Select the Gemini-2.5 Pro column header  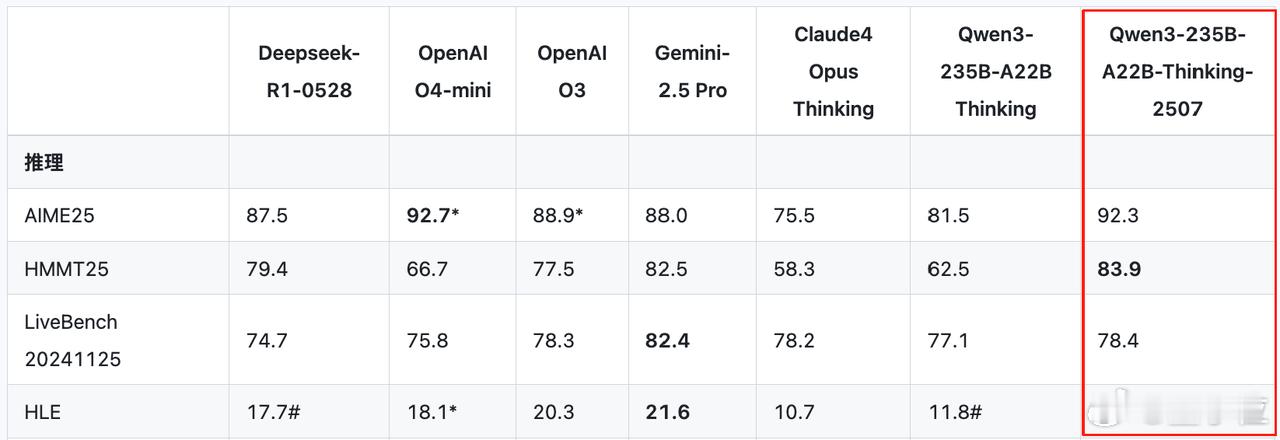[692, 71]
